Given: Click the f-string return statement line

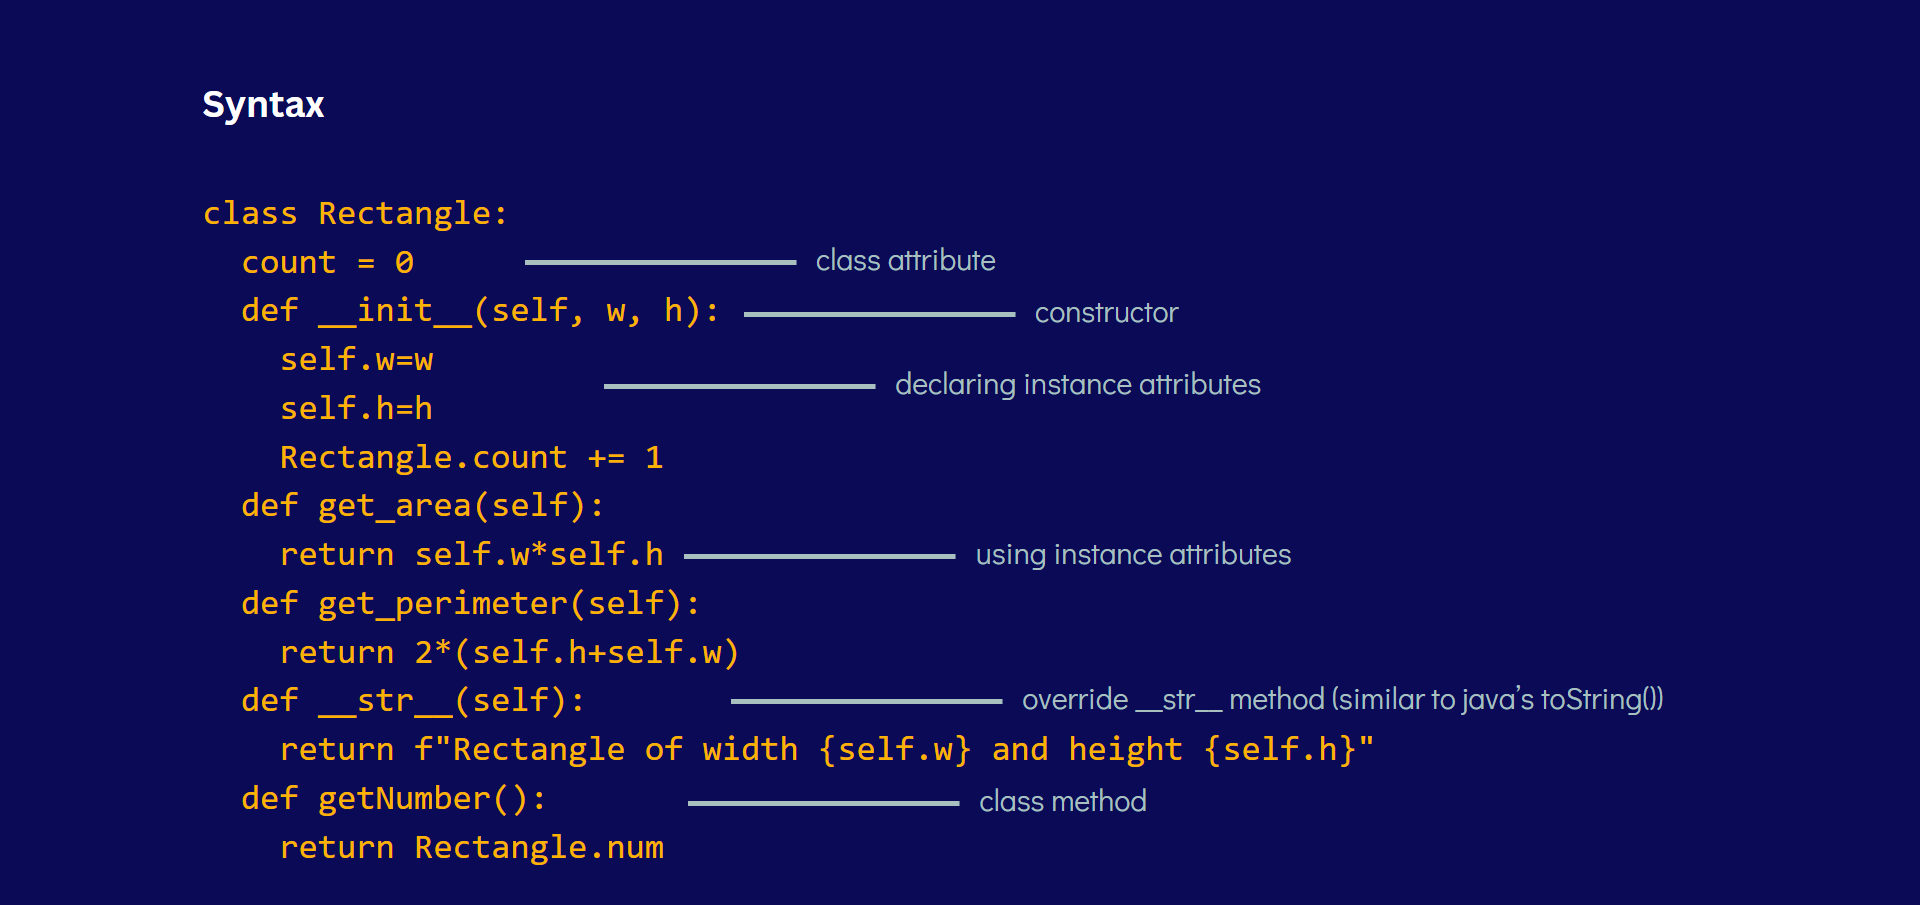Looking at the screenshot, I should (826, 750).
